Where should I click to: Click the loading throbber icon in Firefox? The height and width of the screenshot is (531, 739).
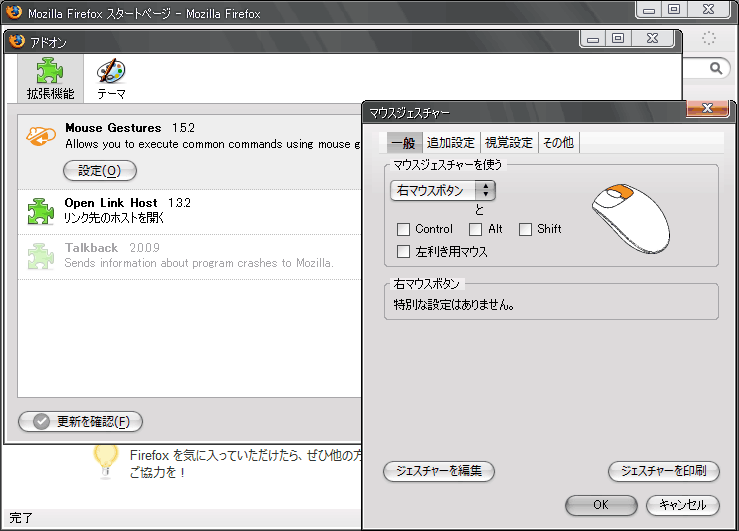(709, 38)
